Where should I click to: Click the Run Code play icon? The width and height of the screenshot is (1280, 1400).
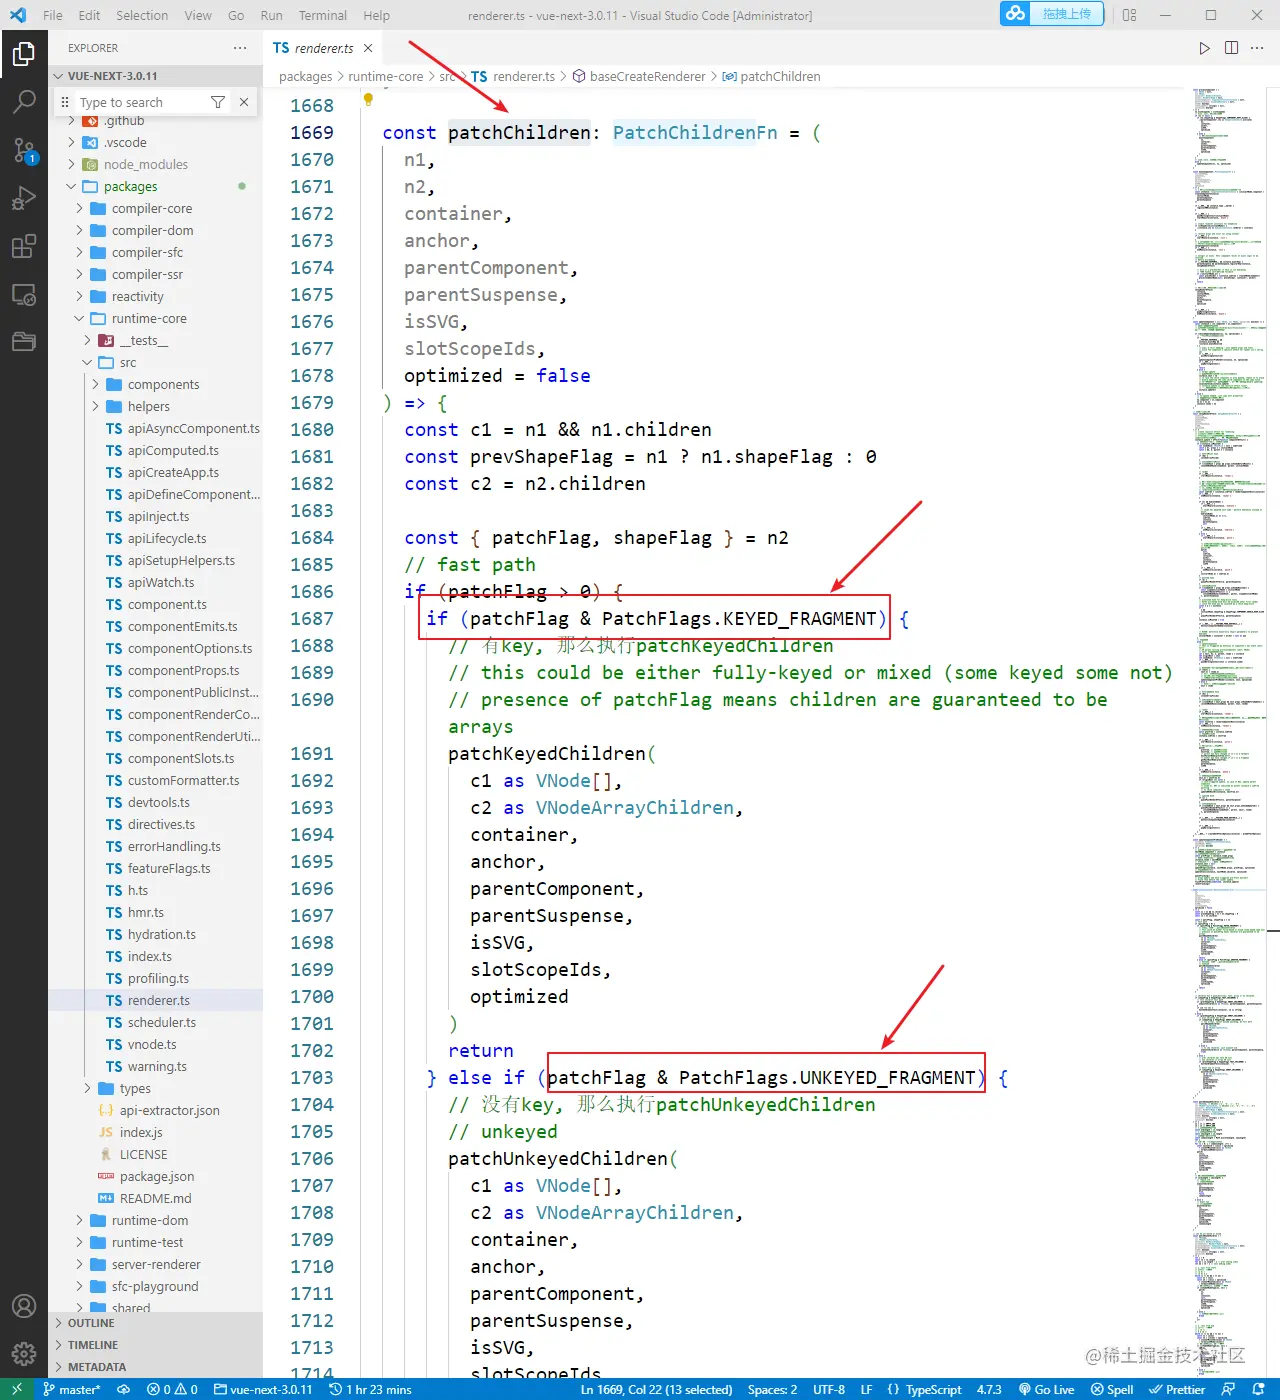(x=1204, y=48)
